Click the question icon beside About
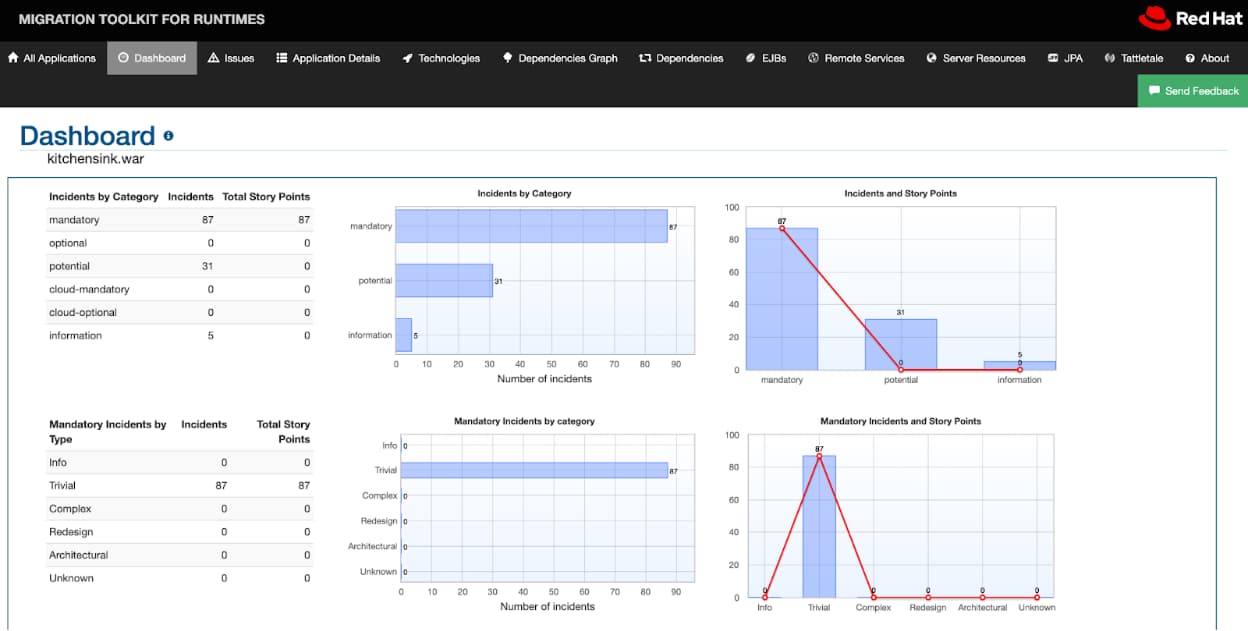The width and height of the screenshot is (1248, 631). (1190, 58)
